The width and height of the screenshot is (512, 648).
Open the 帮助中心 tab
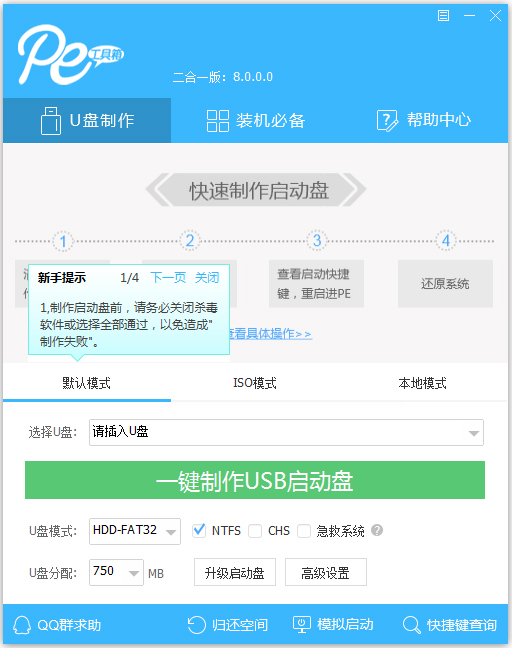[x=424, y=120]
